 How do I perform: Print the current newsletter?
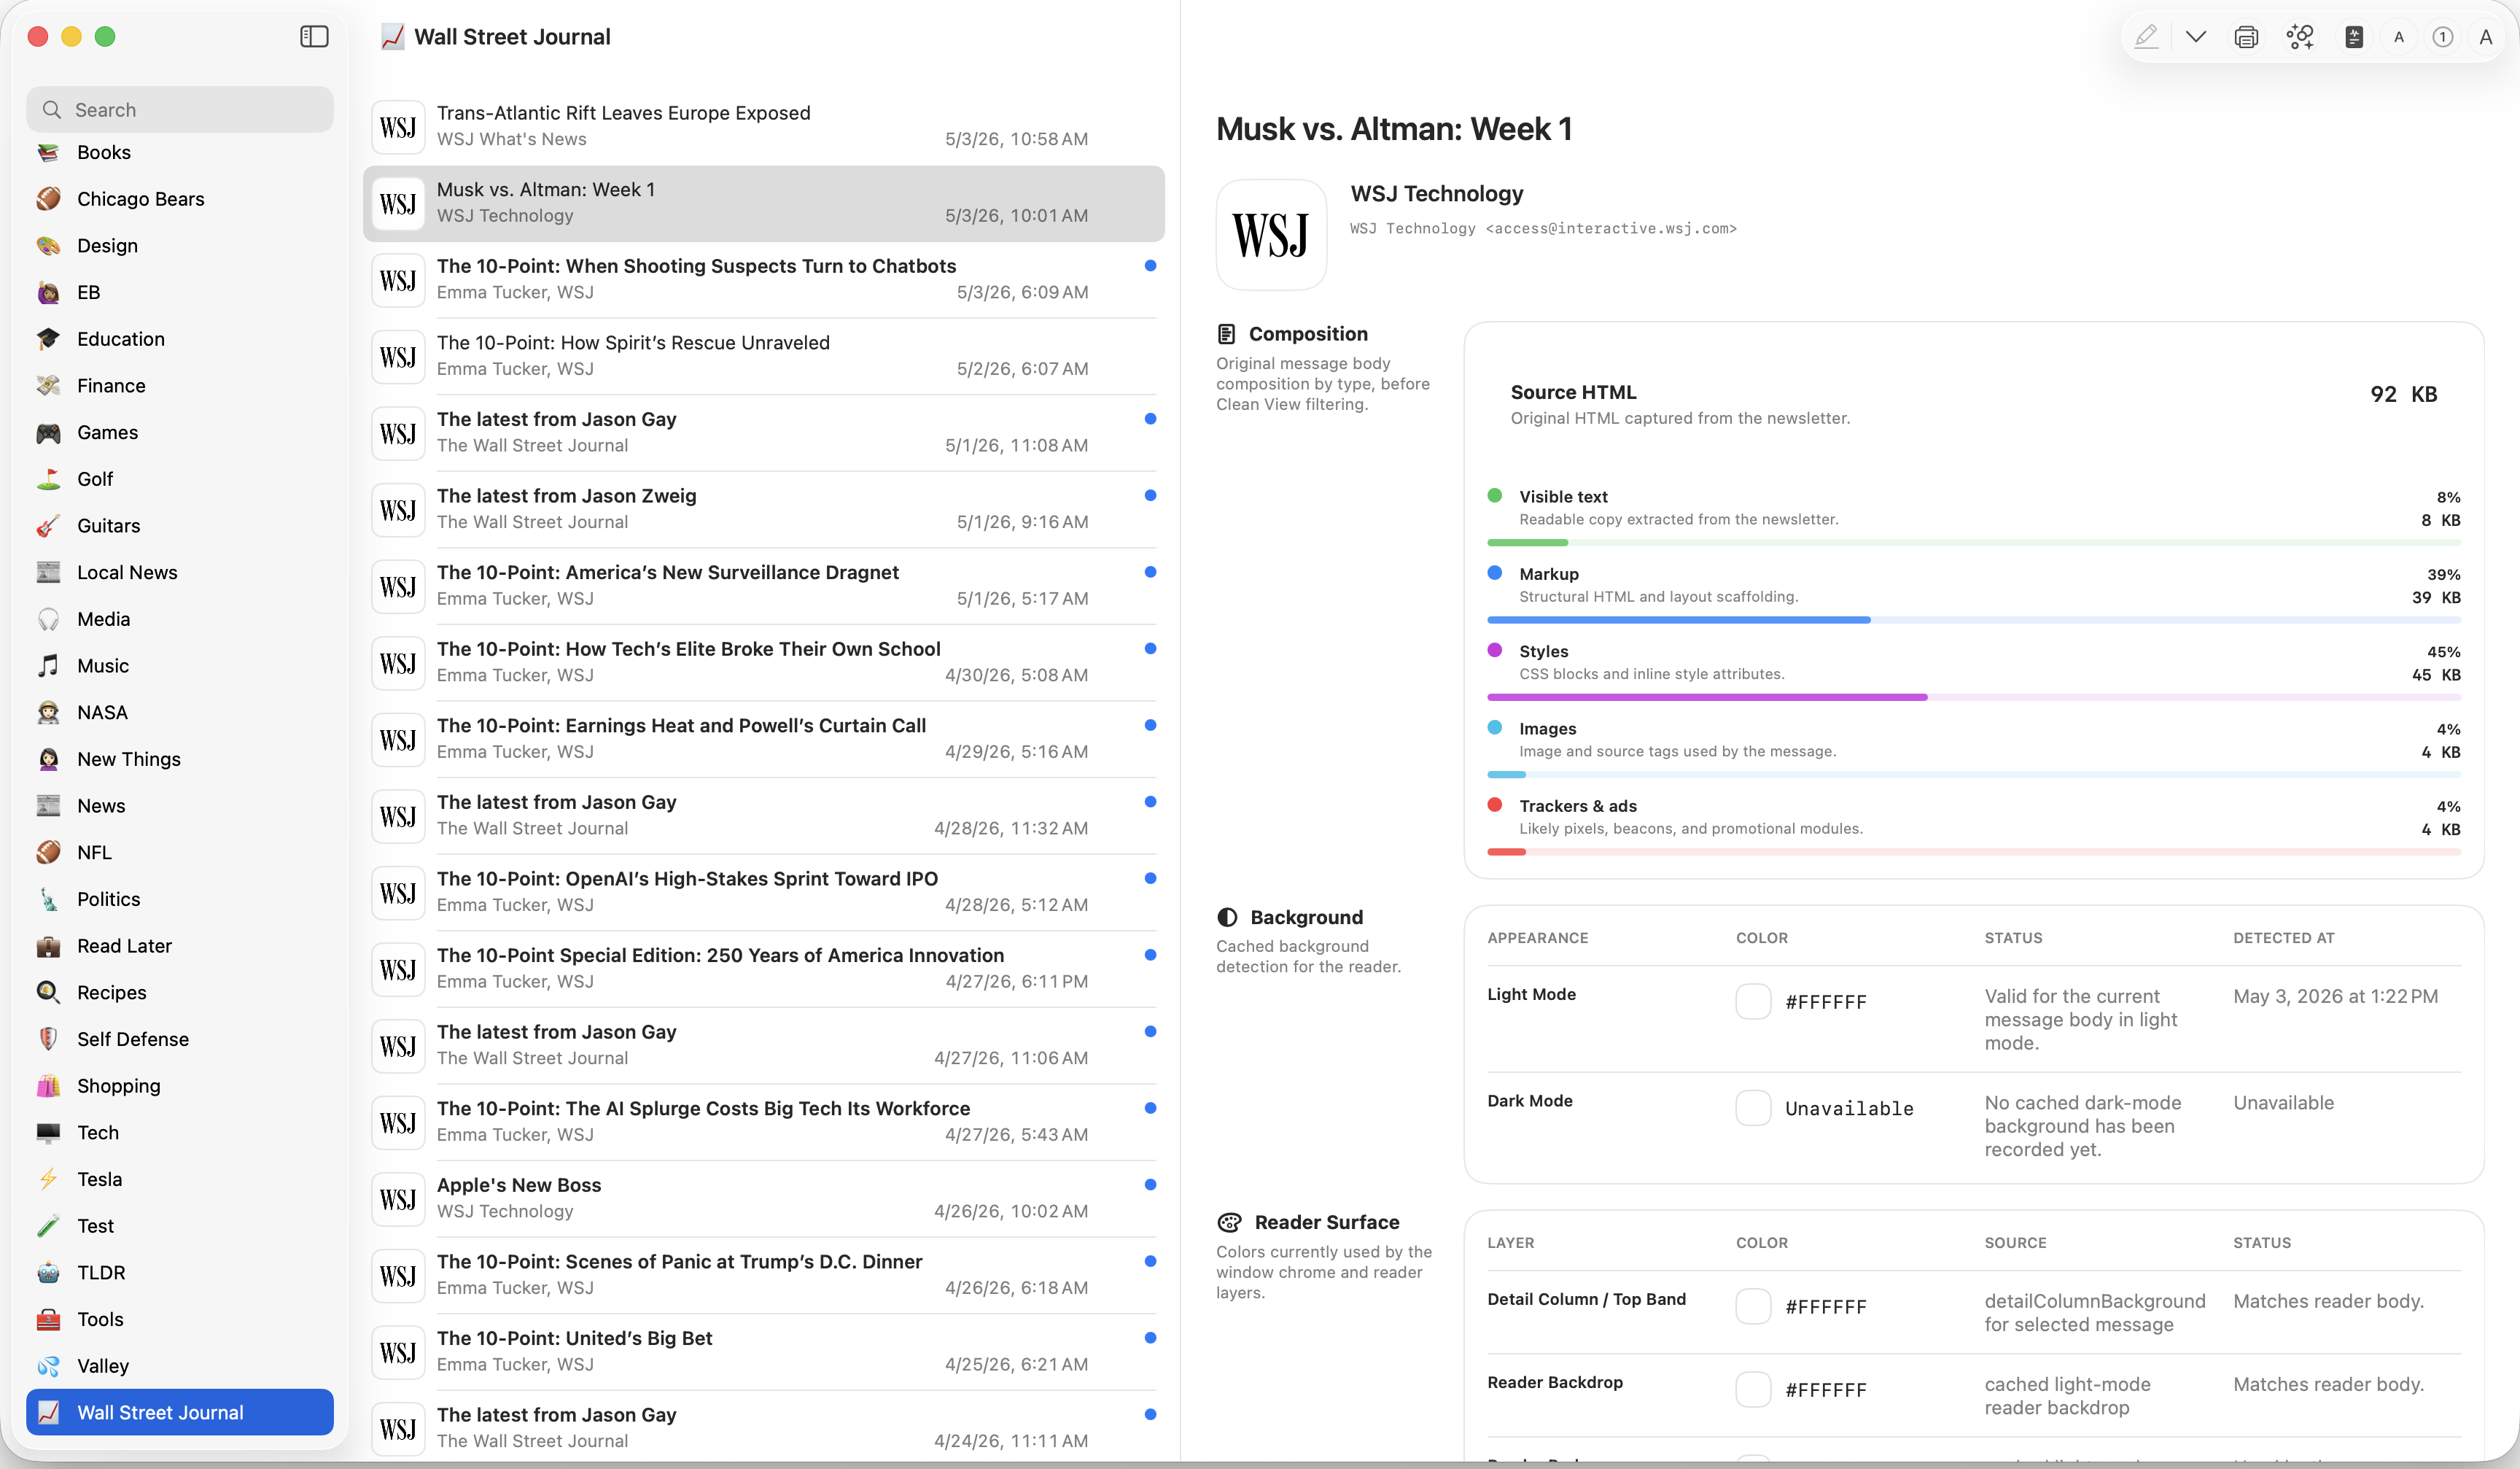pos(2246,37)
